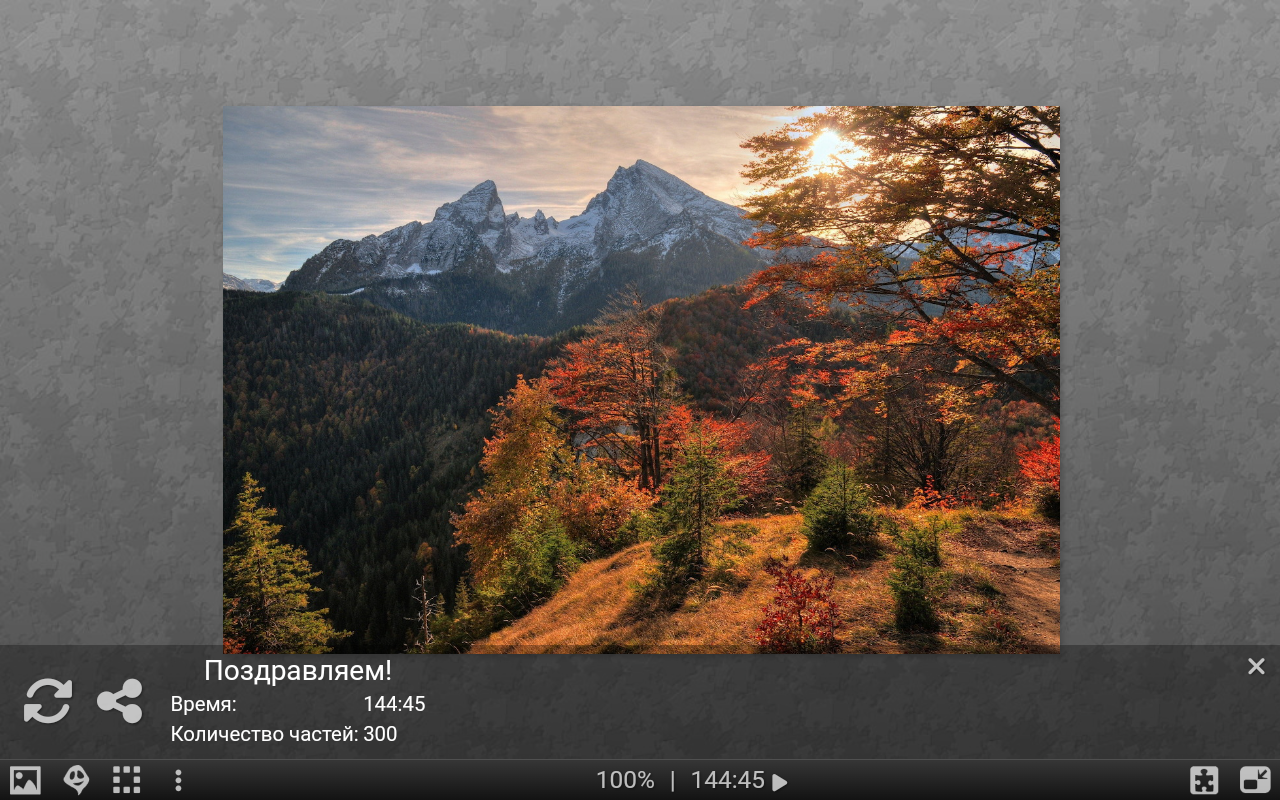Click the 144:45 time value beside "Время:"
The height and width of the screenshot is (800, 1280).
coord(394,704)
